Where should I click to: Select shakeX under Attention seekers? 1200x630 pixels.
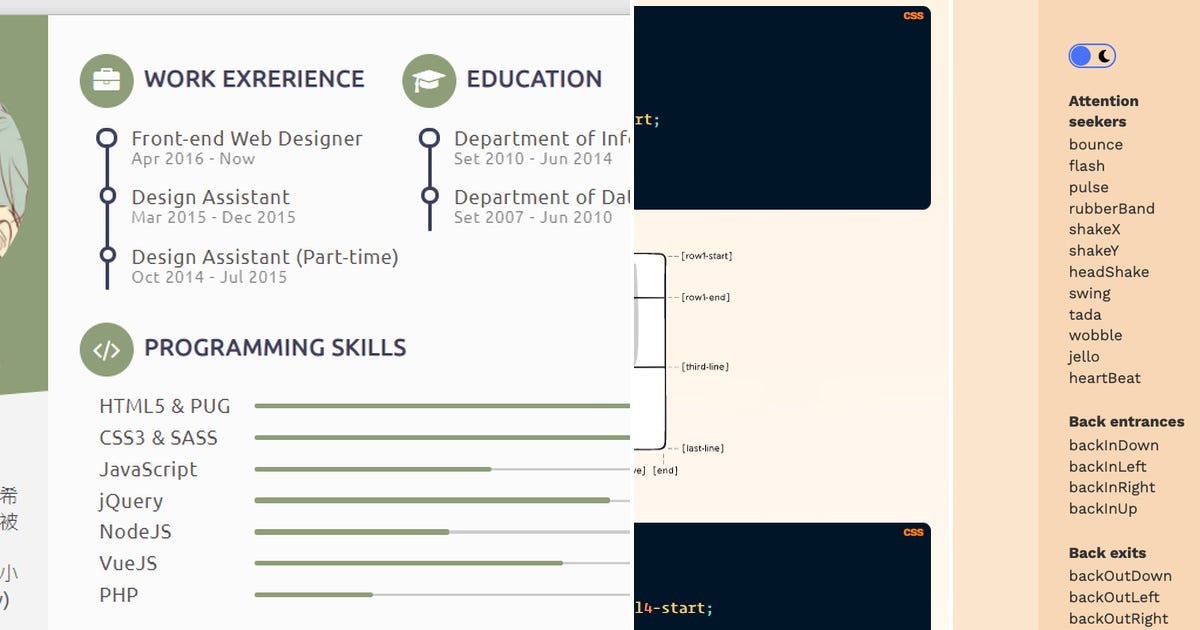(1093, 229)
